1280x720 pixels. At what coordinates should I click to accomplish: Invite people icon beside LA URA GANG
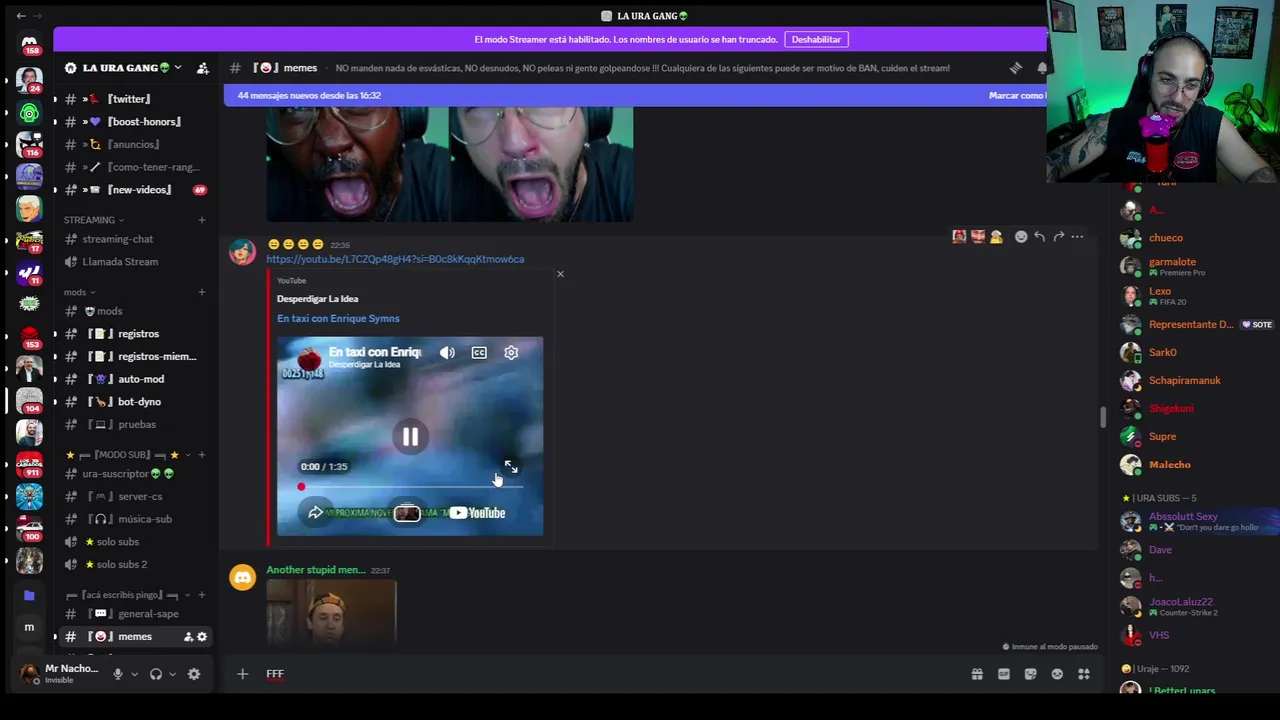pyautogui.click(x=203, y=68)
